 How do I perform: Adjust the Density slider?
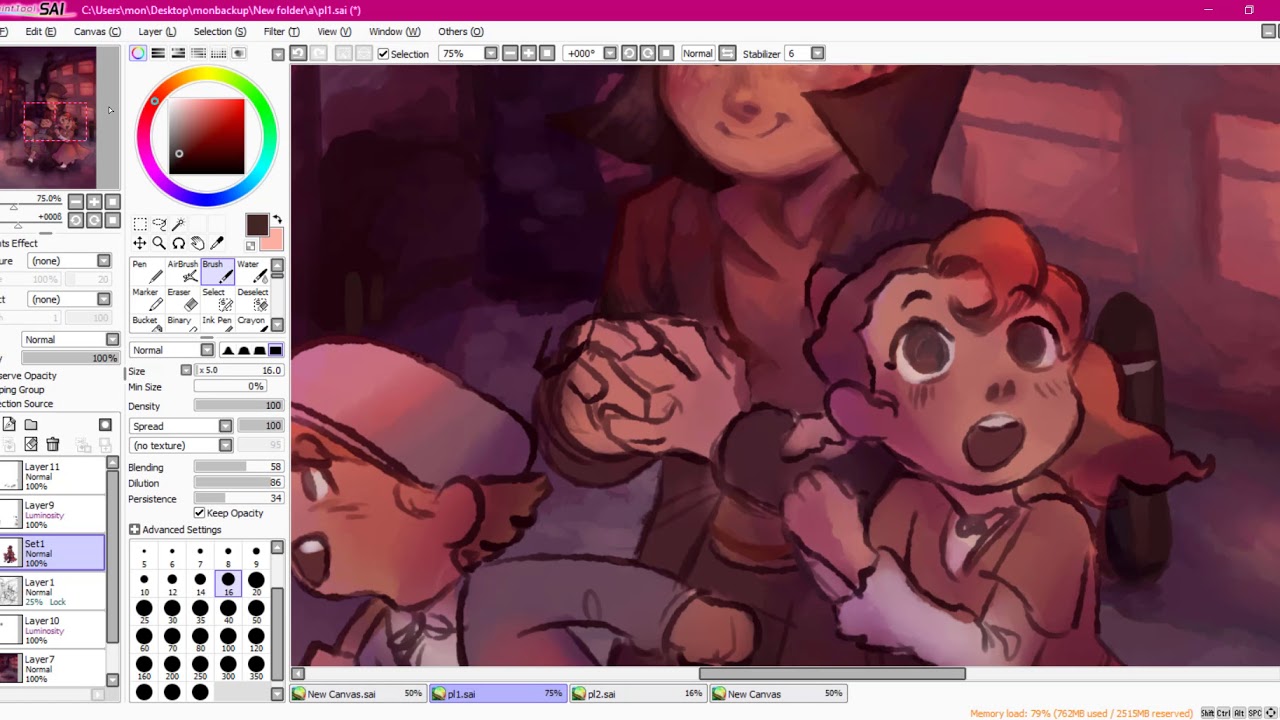(239, 406)
